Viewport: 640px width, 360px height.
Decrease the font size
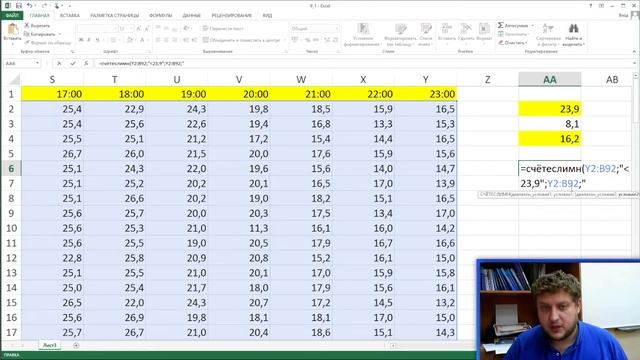coord(147,29)
